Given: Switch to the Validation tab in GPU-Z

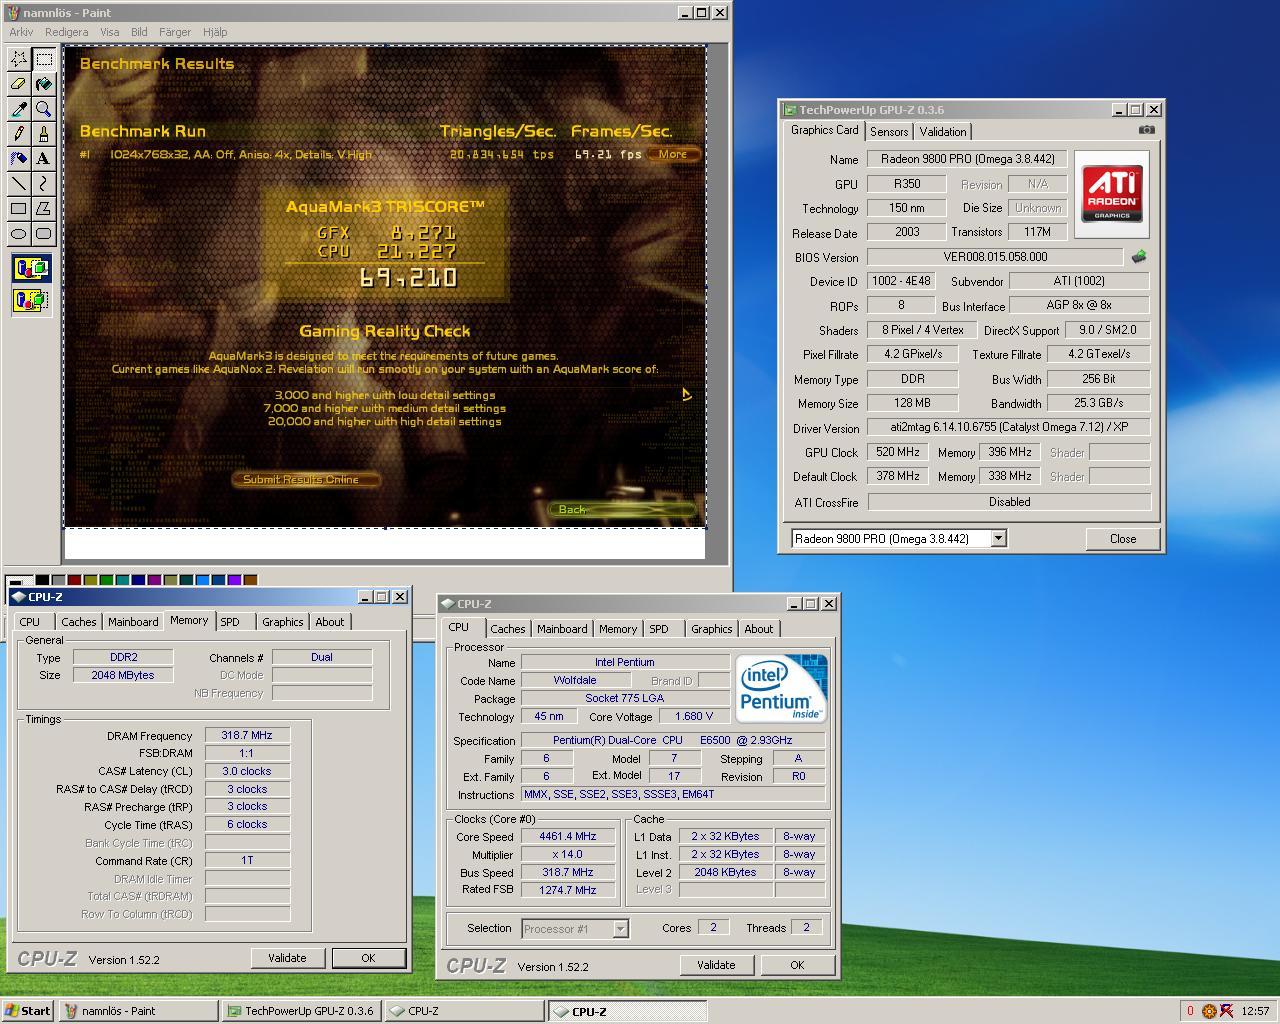Looking at the screenshot, I should click(943, 132).
